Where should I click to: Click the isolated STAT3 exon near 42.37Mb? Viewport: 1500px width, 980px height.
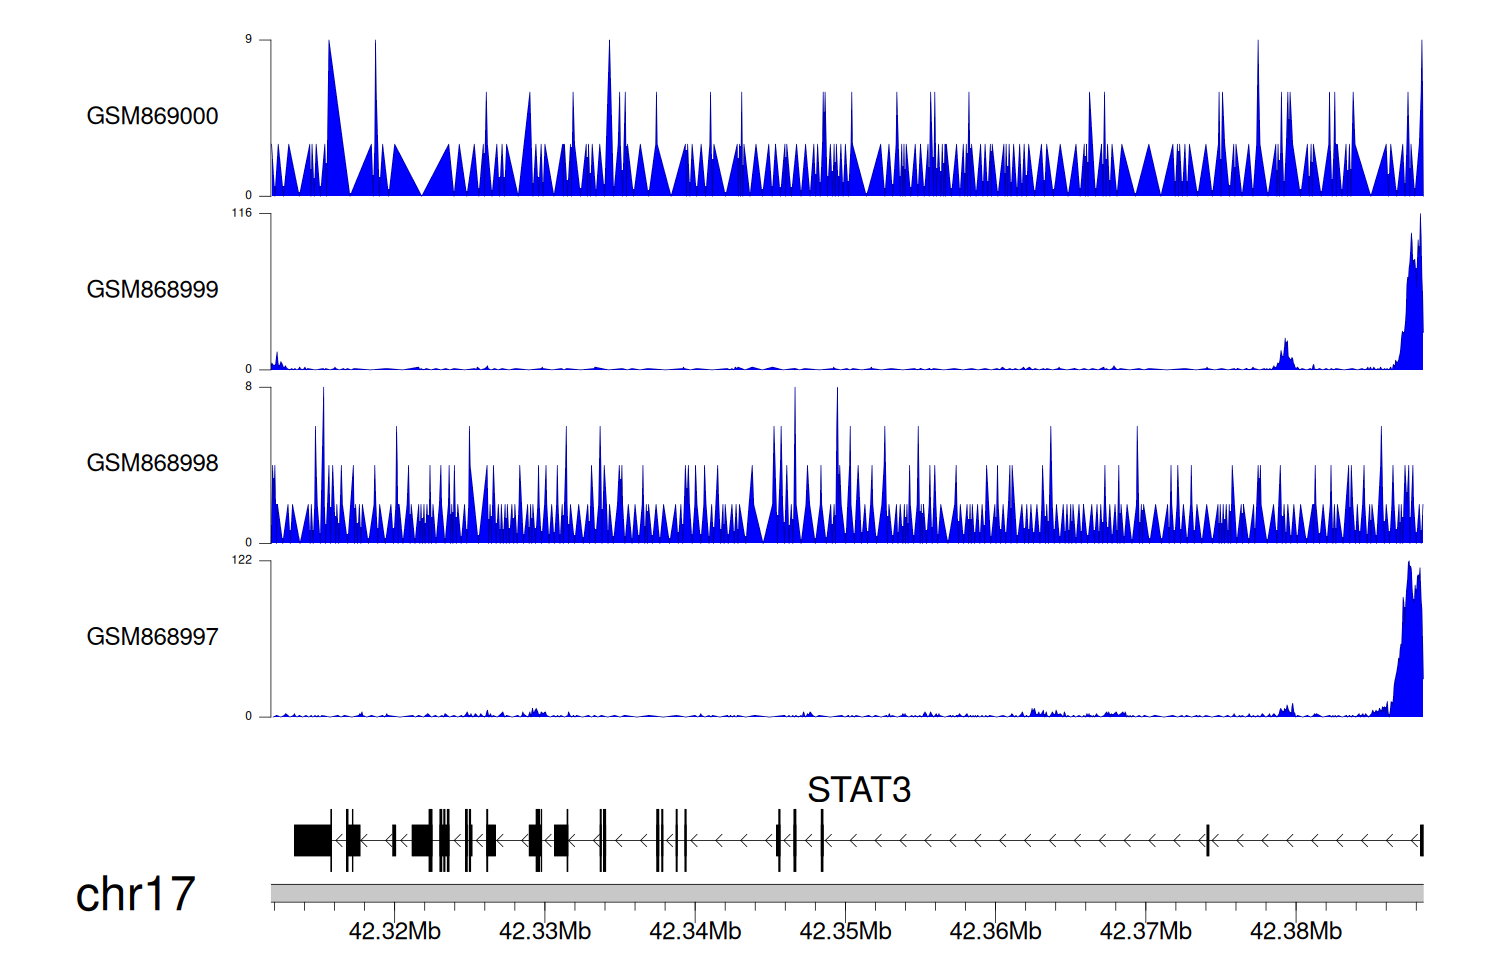tap(1208, 840)
